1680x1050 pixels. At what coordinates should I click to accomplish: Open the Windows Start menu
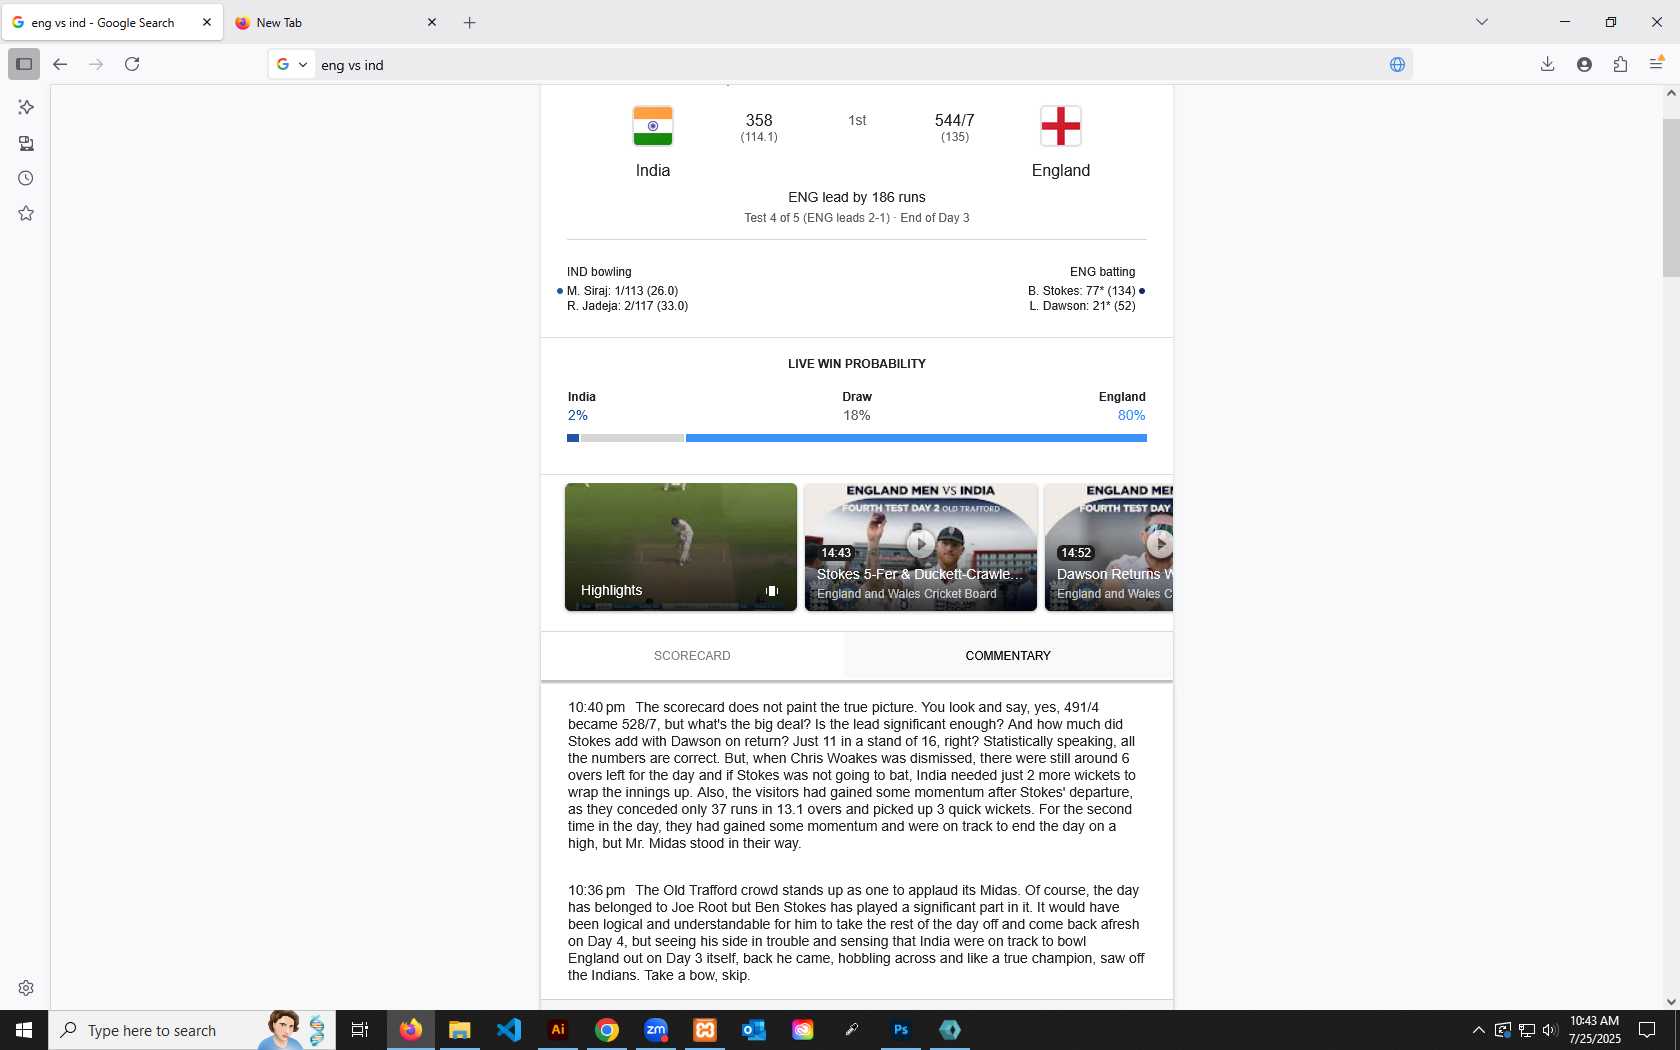(24, 1030)
